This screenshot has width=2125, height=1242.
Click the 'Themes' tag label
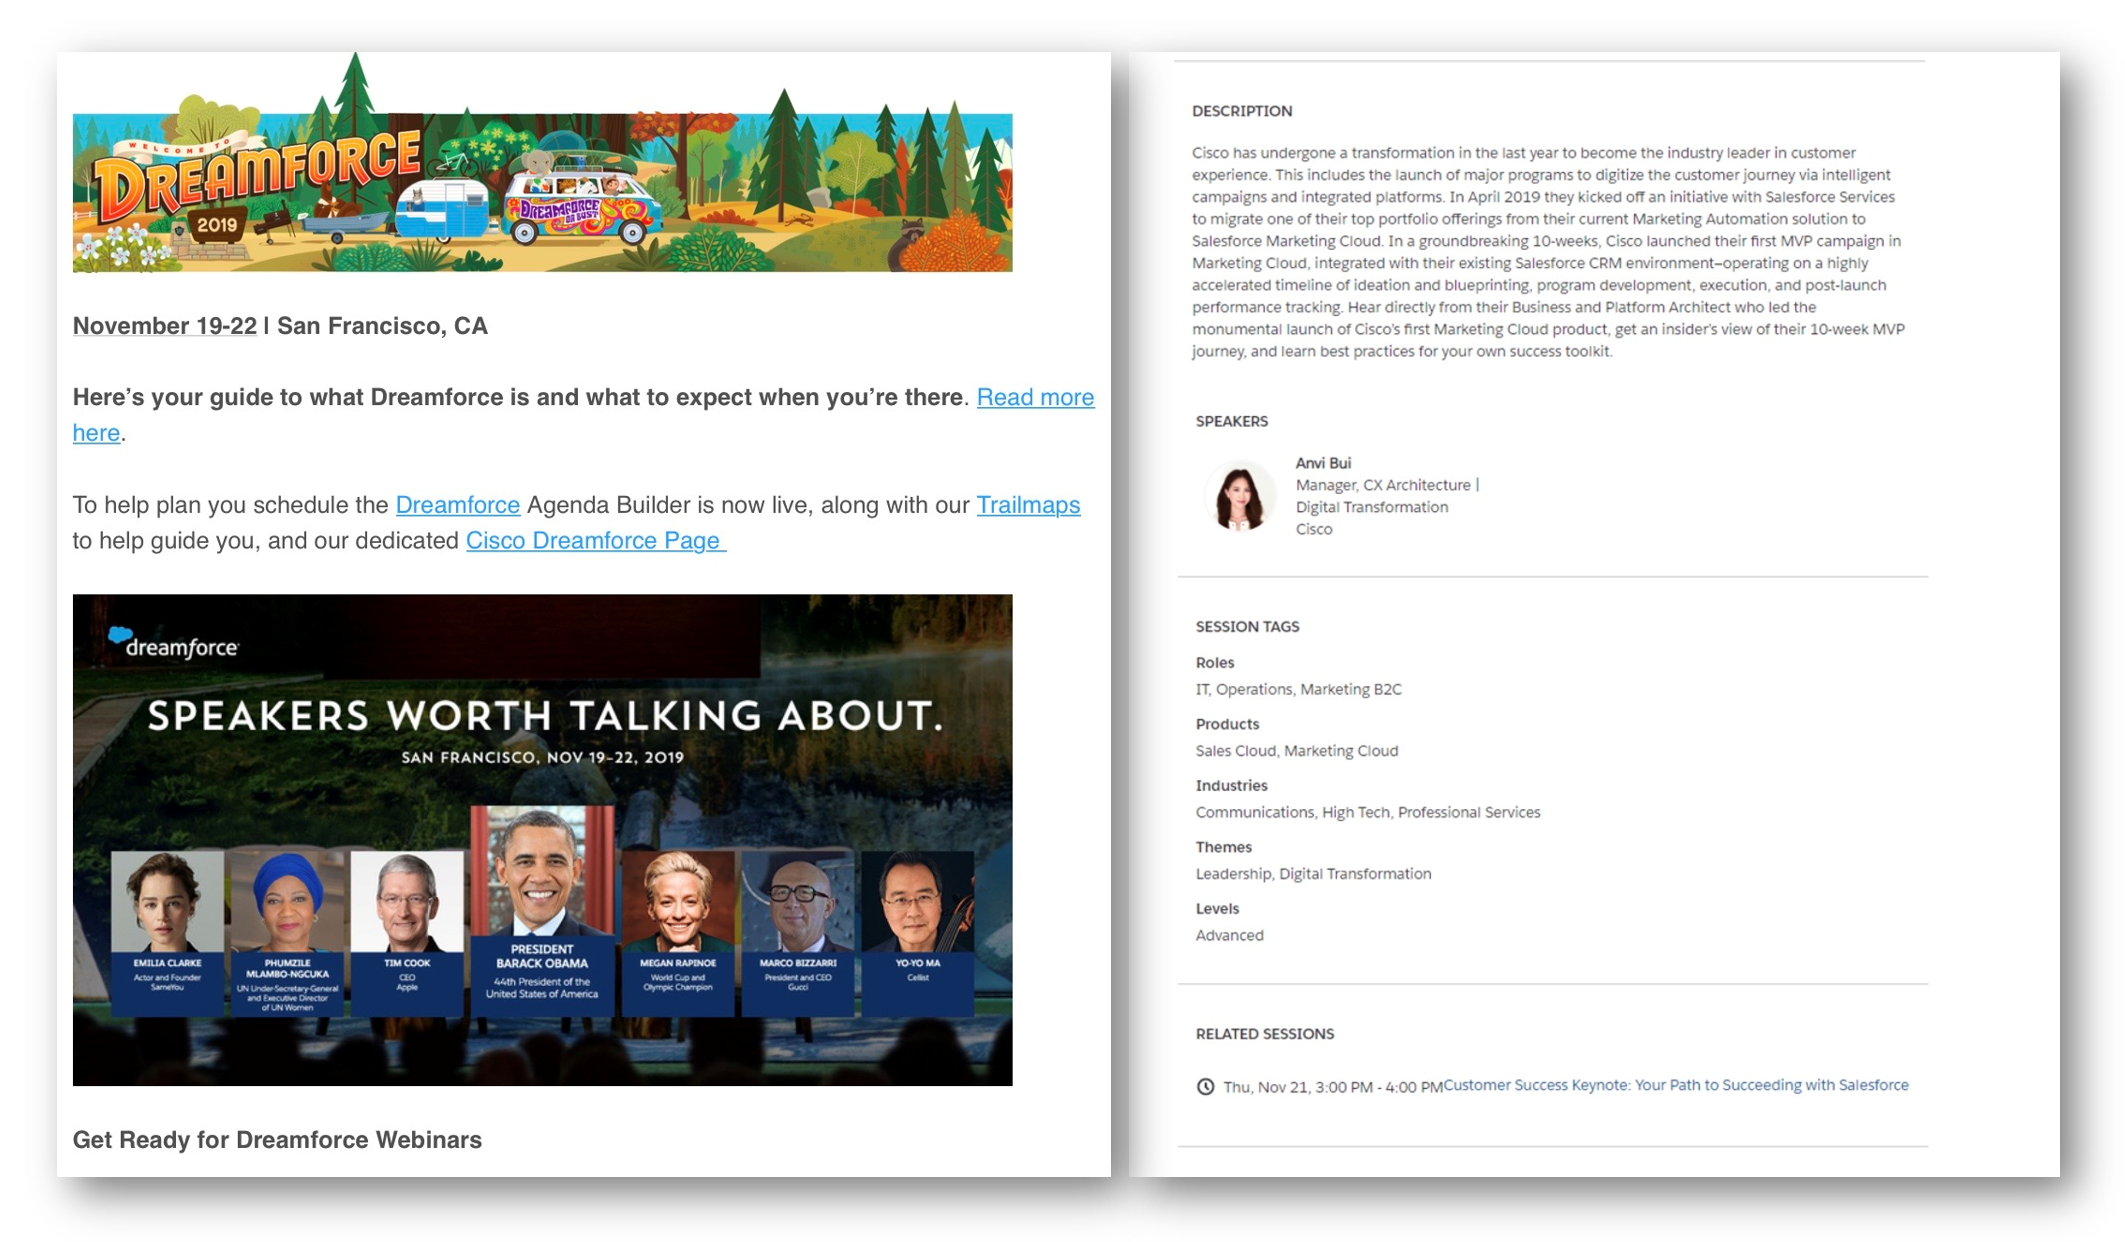coord(1224,846)
